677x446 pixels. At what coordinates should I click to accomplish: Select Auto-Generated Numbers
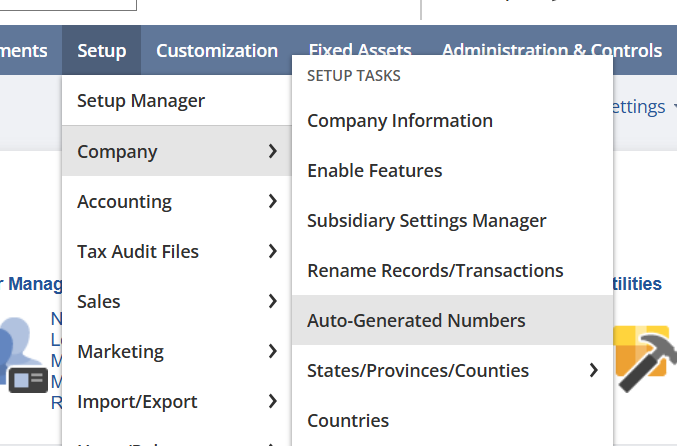[416, 321]
